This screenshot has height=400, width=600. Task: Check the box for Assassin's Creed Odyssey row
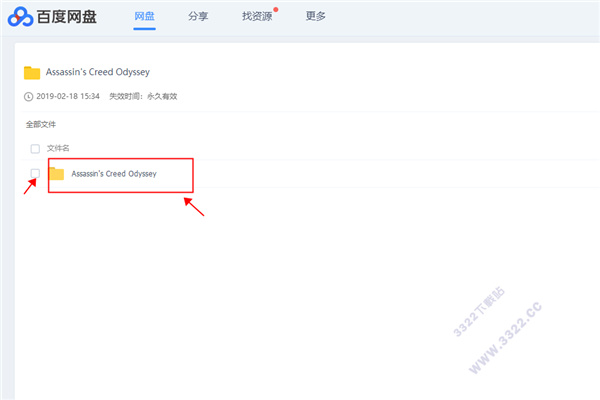(35, 173)
